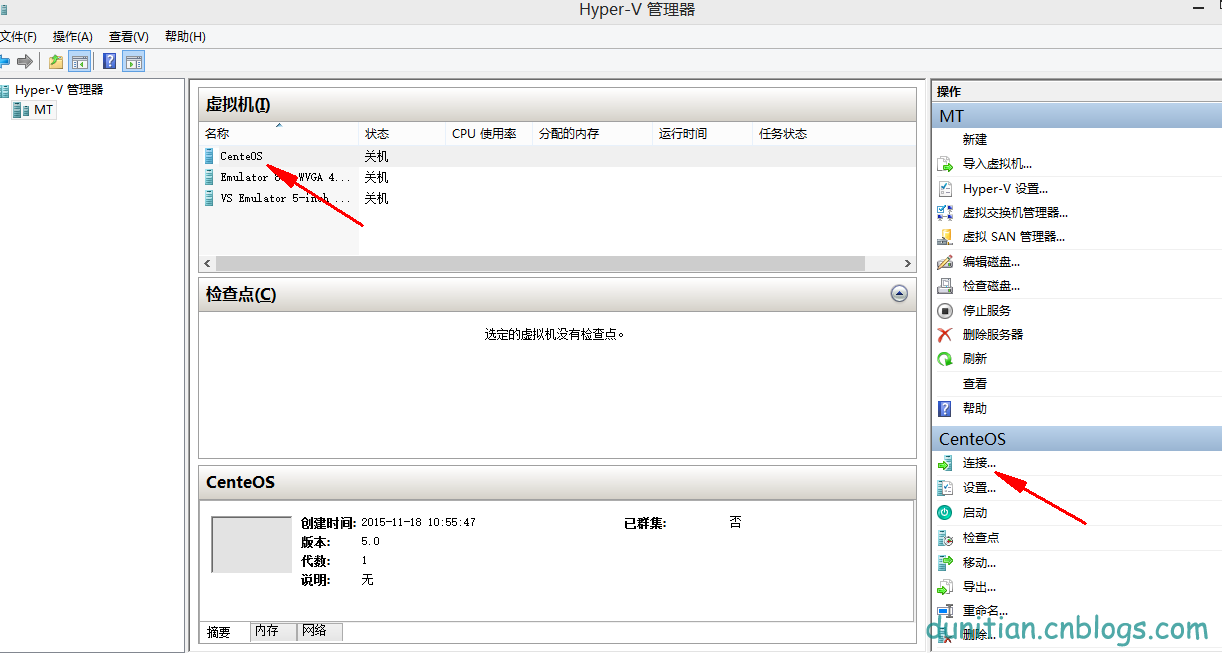Screen dimensions: 1222x653
Task: Toggle the show/hide action pane toolbar icon
Action: coord(133,61)
